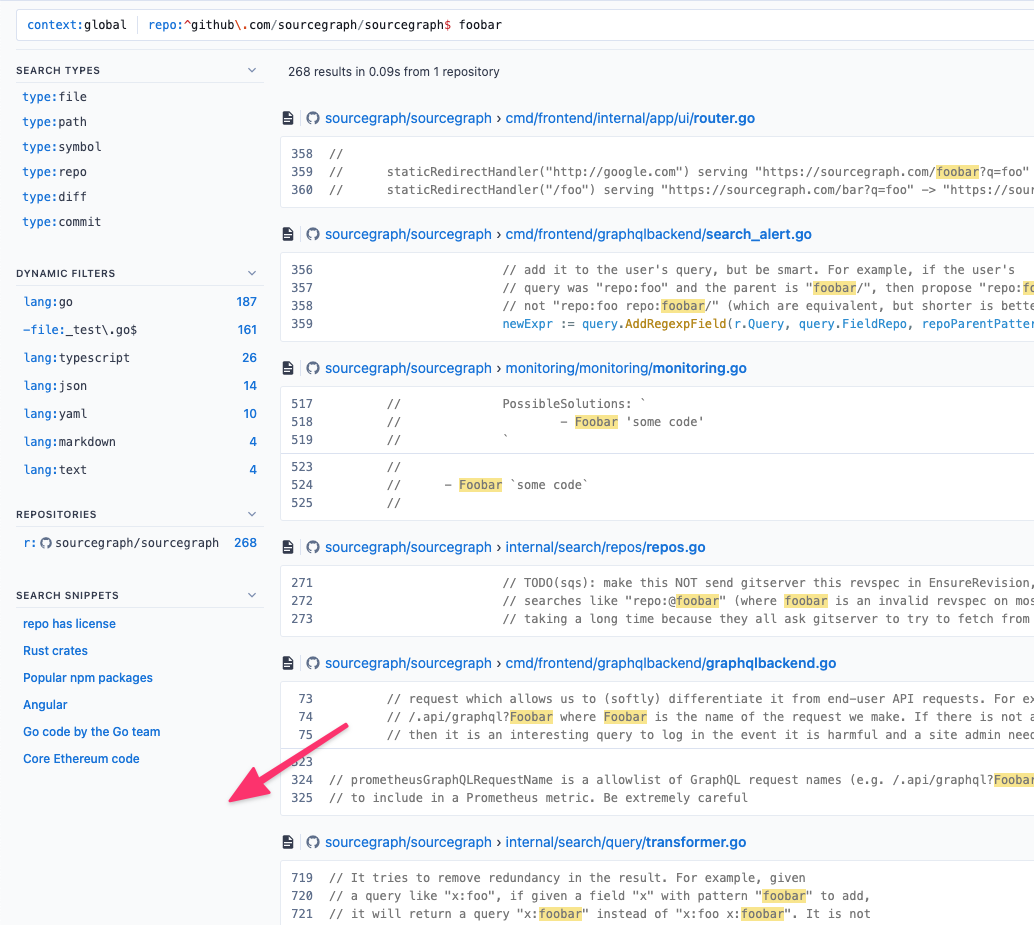Filter results by lang:text

[140, 470]
